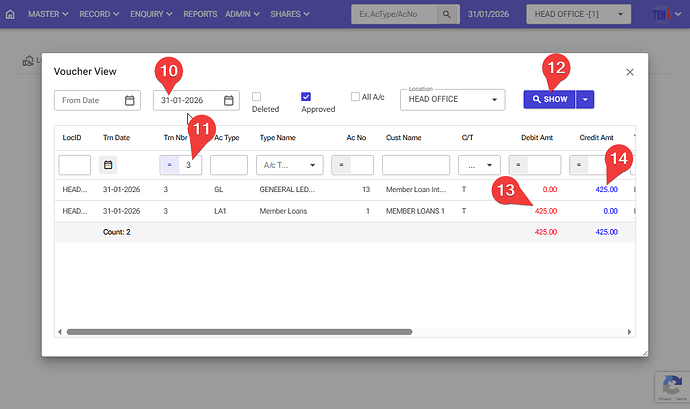The height and width of the screenshot is (409, 690).
Task: Click the equals operator in Debit Amt filter
Action: coord(519,165)
